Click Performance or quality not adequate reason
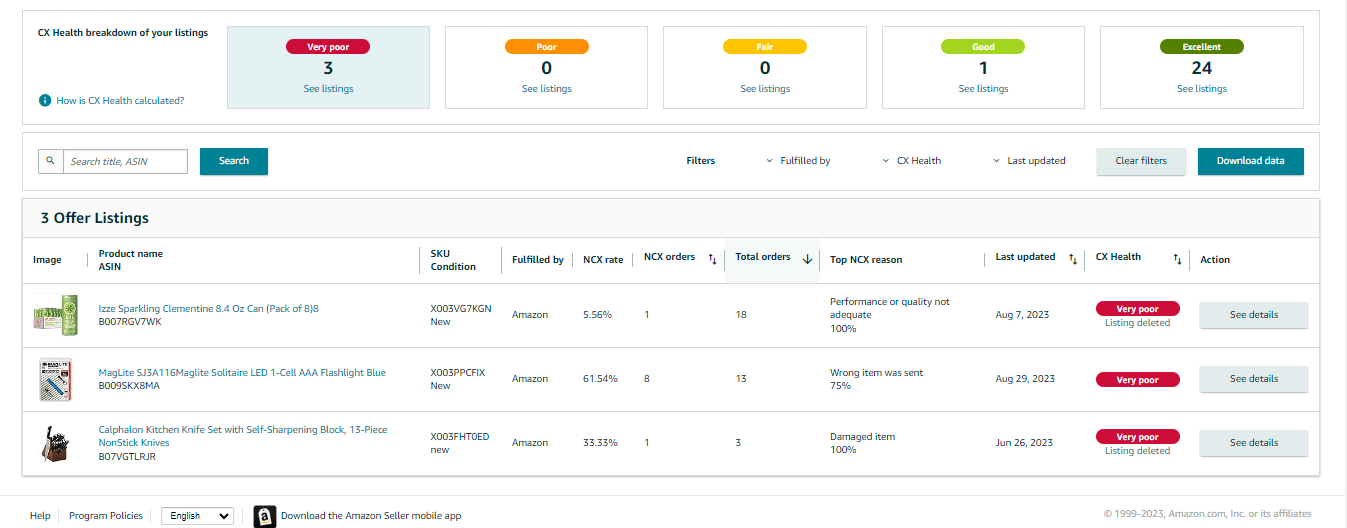The width and height of the screenshot is (1347, 528). pyautogui.click(x=890, y=308)
